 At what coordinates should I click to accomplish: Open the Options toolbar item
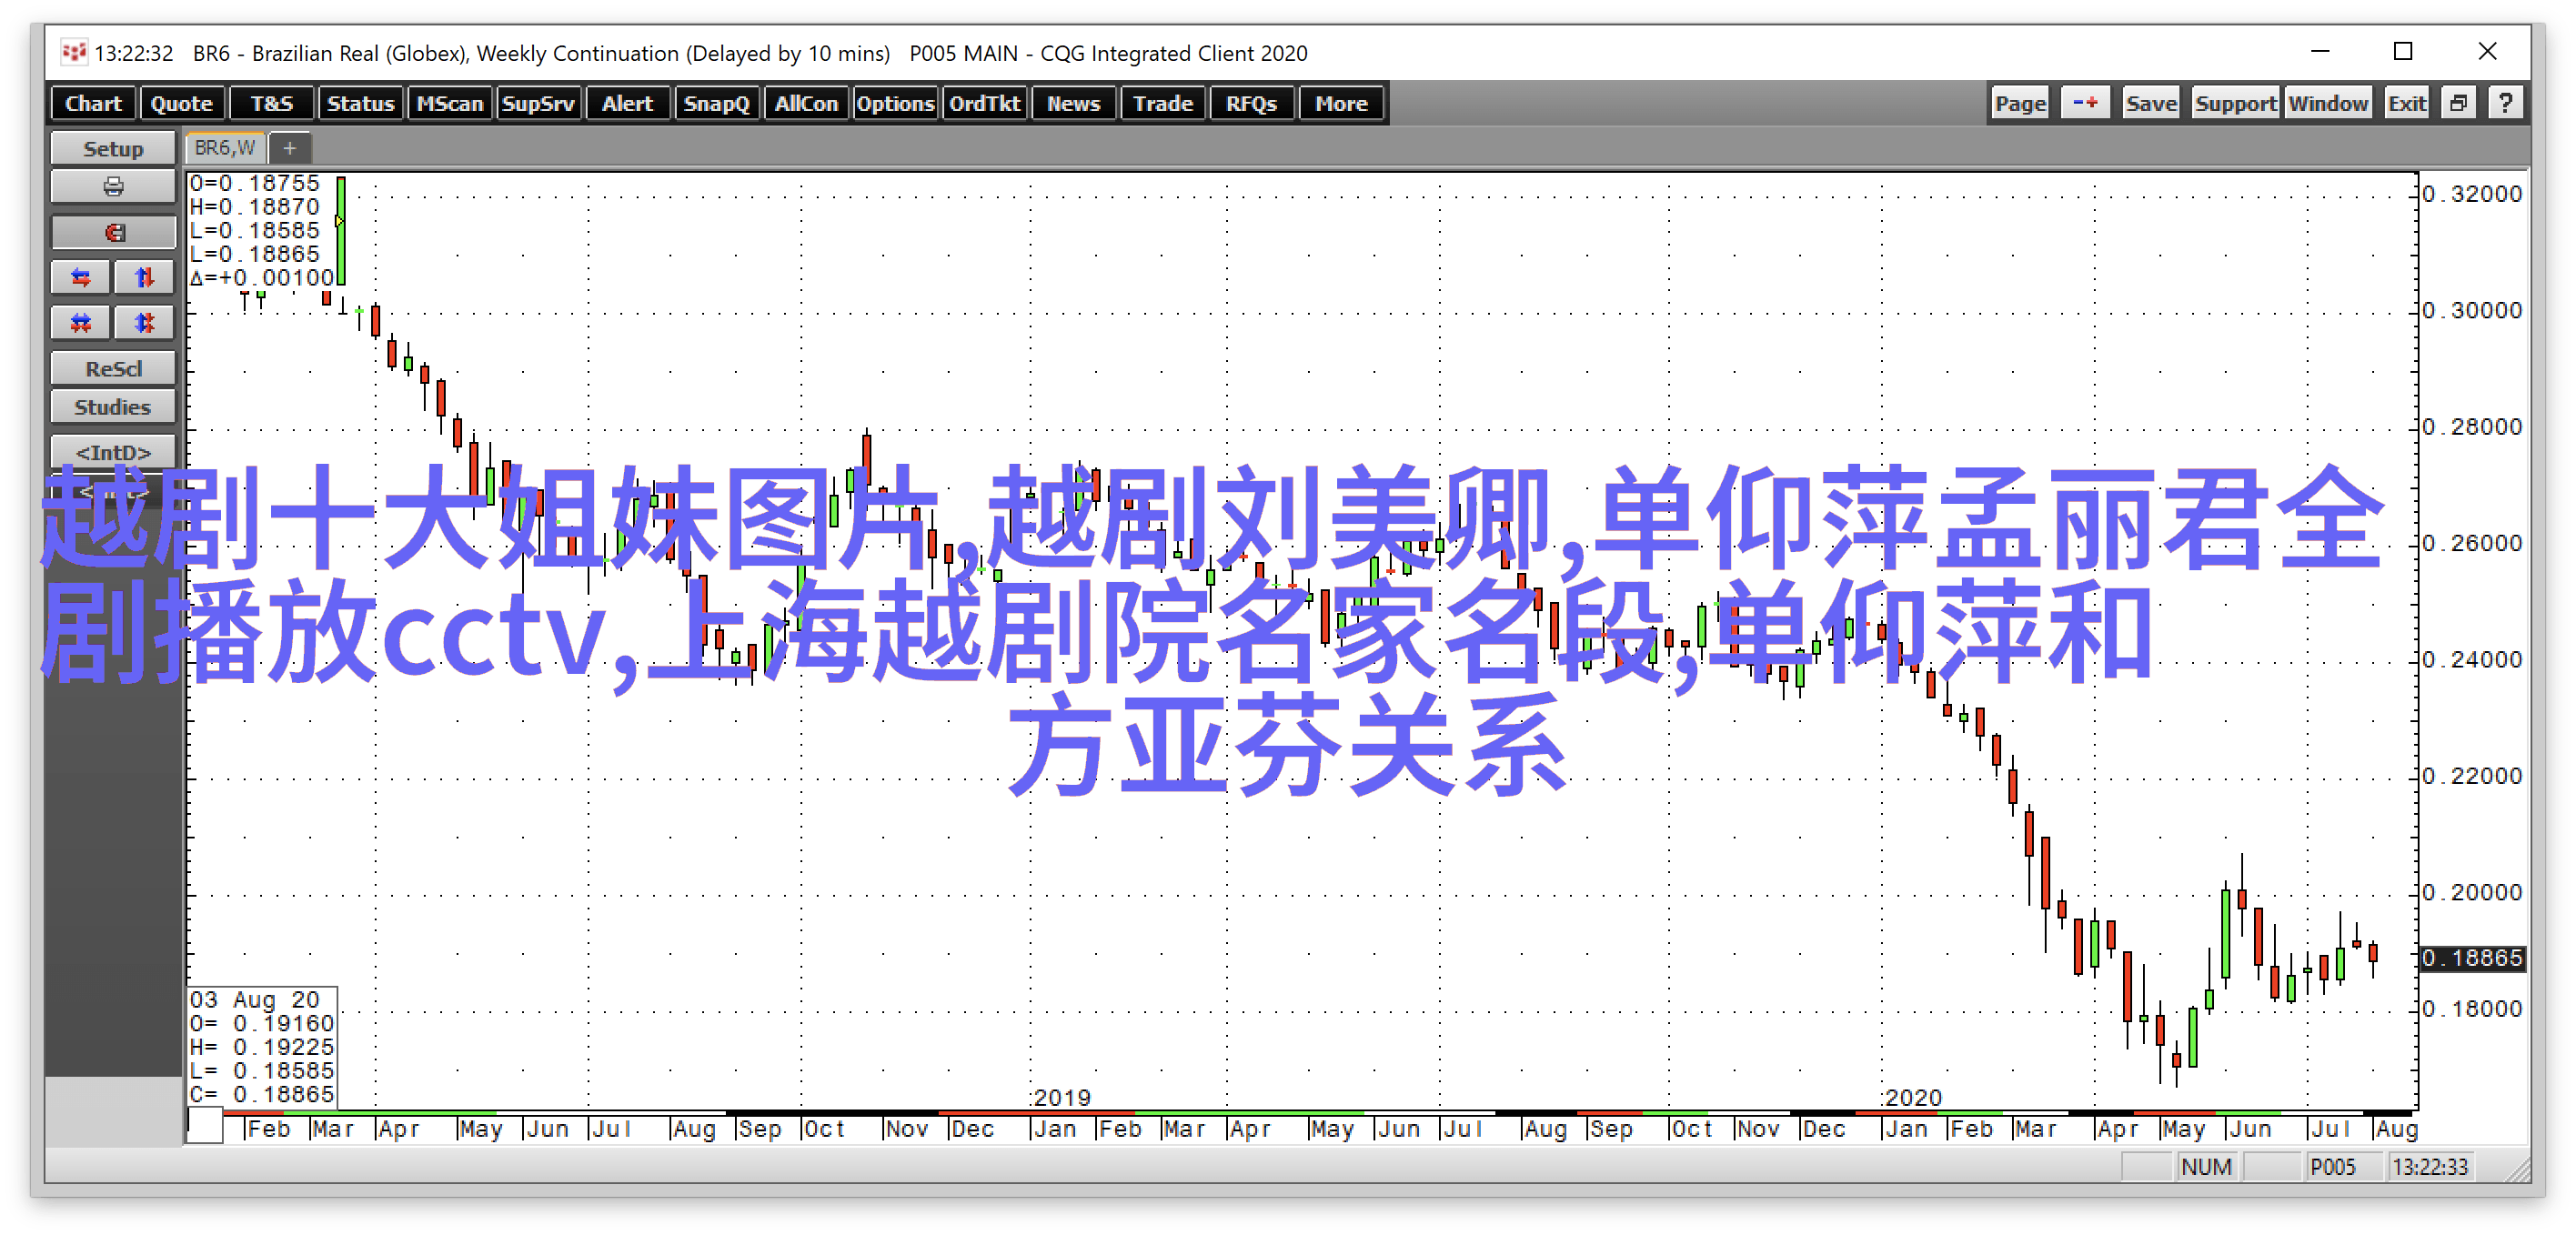(x=894, y=103)
